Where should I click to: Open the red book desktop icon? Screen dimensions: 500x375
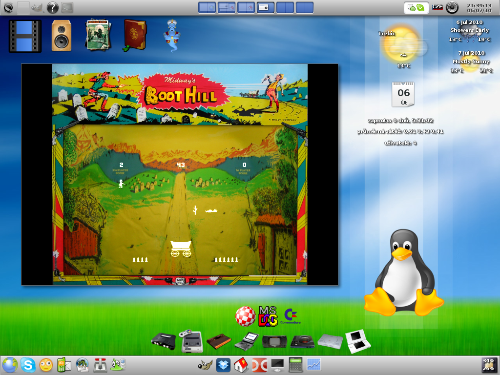[135, 35]
